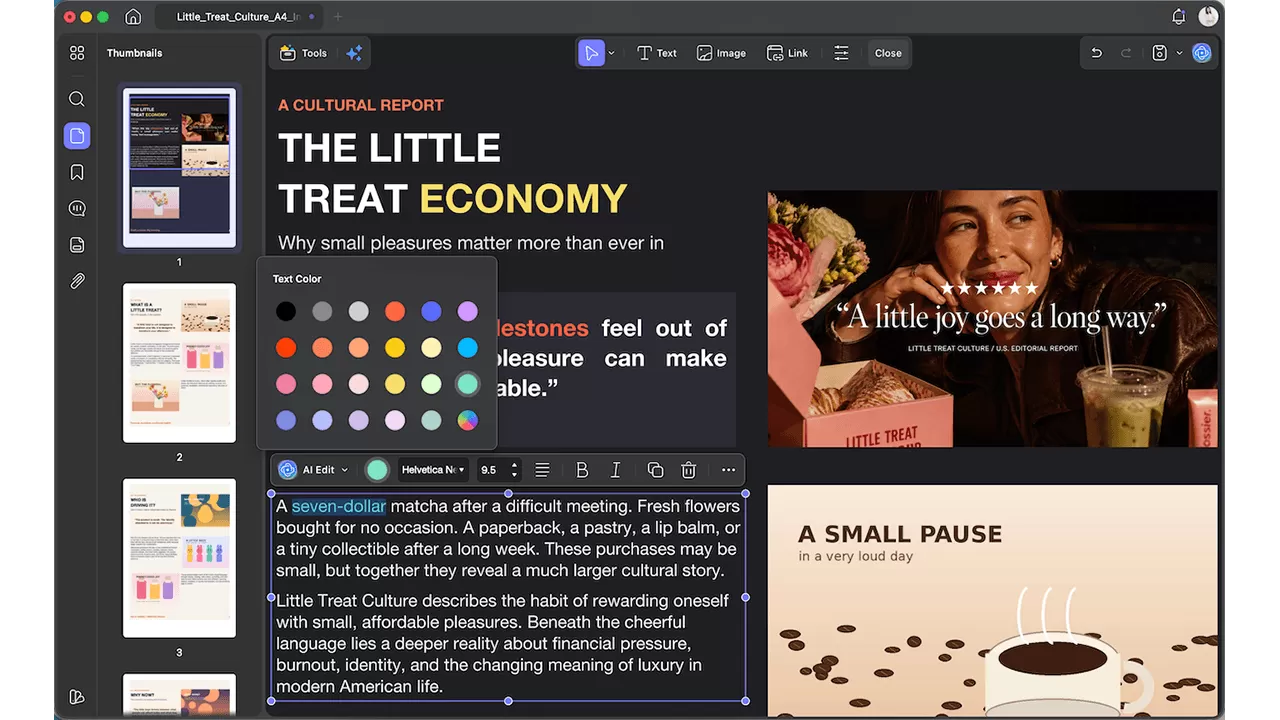Pick the cream pale yellow color swatch

(431, 348)
